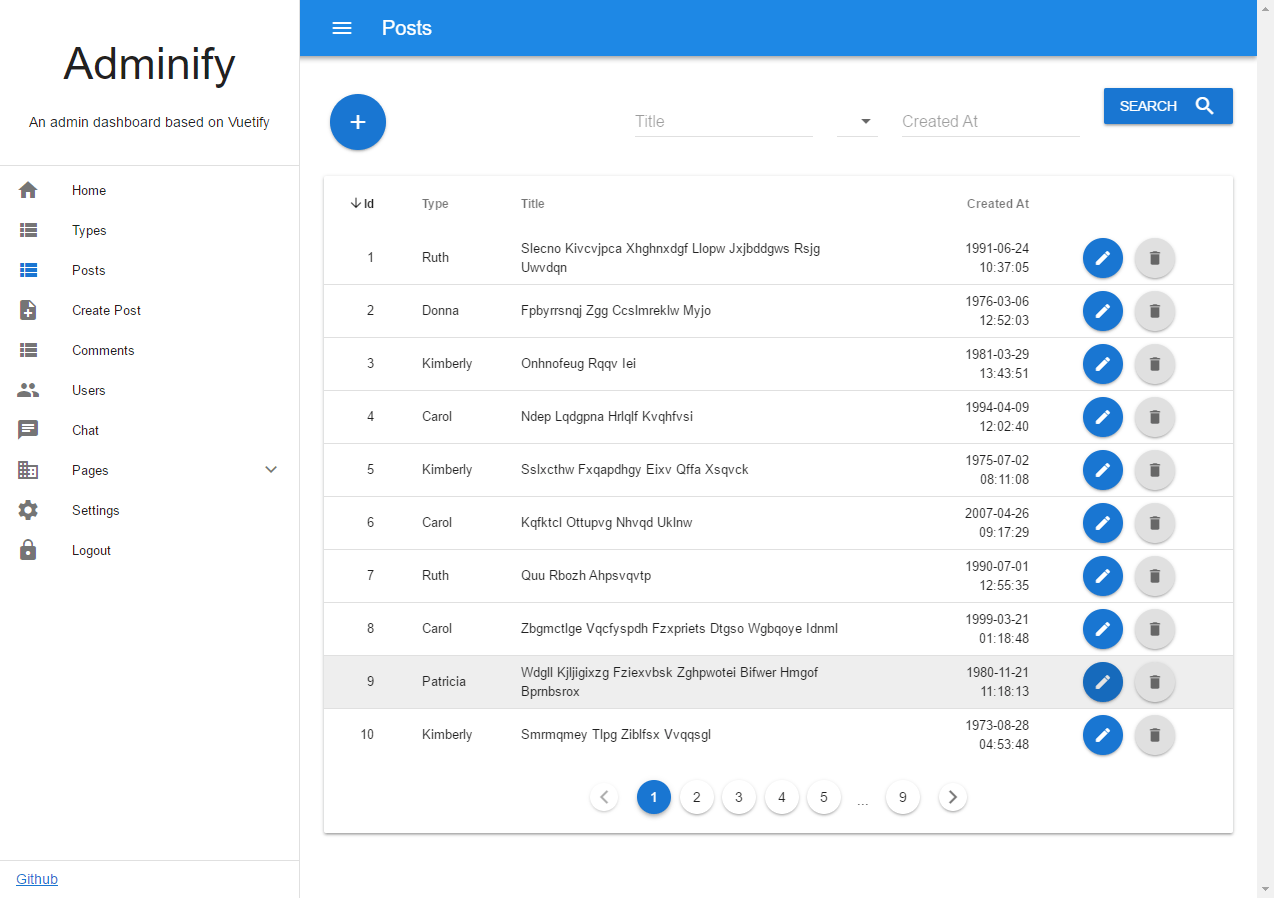Click the blue plus button to add a post
This screenshot has width=1274, height=898.
(357, 122)
